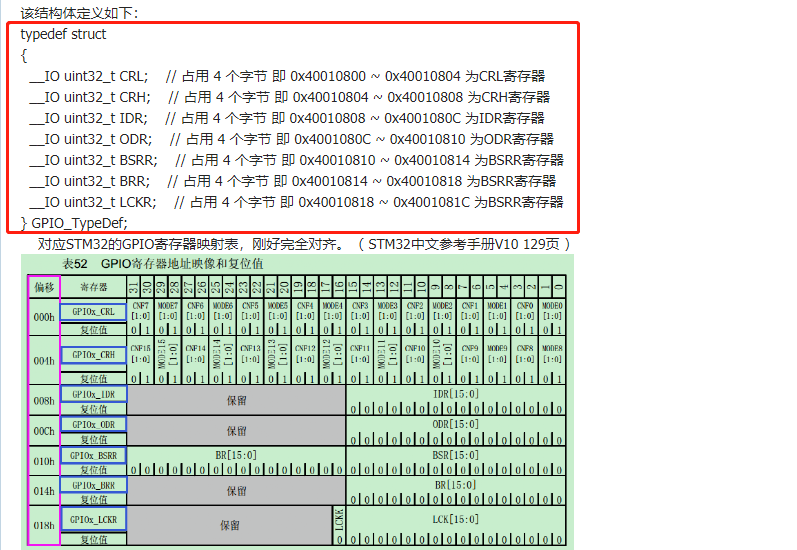Click the "__IO uint32_t BSRR;" declaration
The image size is (797, 550).
pos(94,160)
